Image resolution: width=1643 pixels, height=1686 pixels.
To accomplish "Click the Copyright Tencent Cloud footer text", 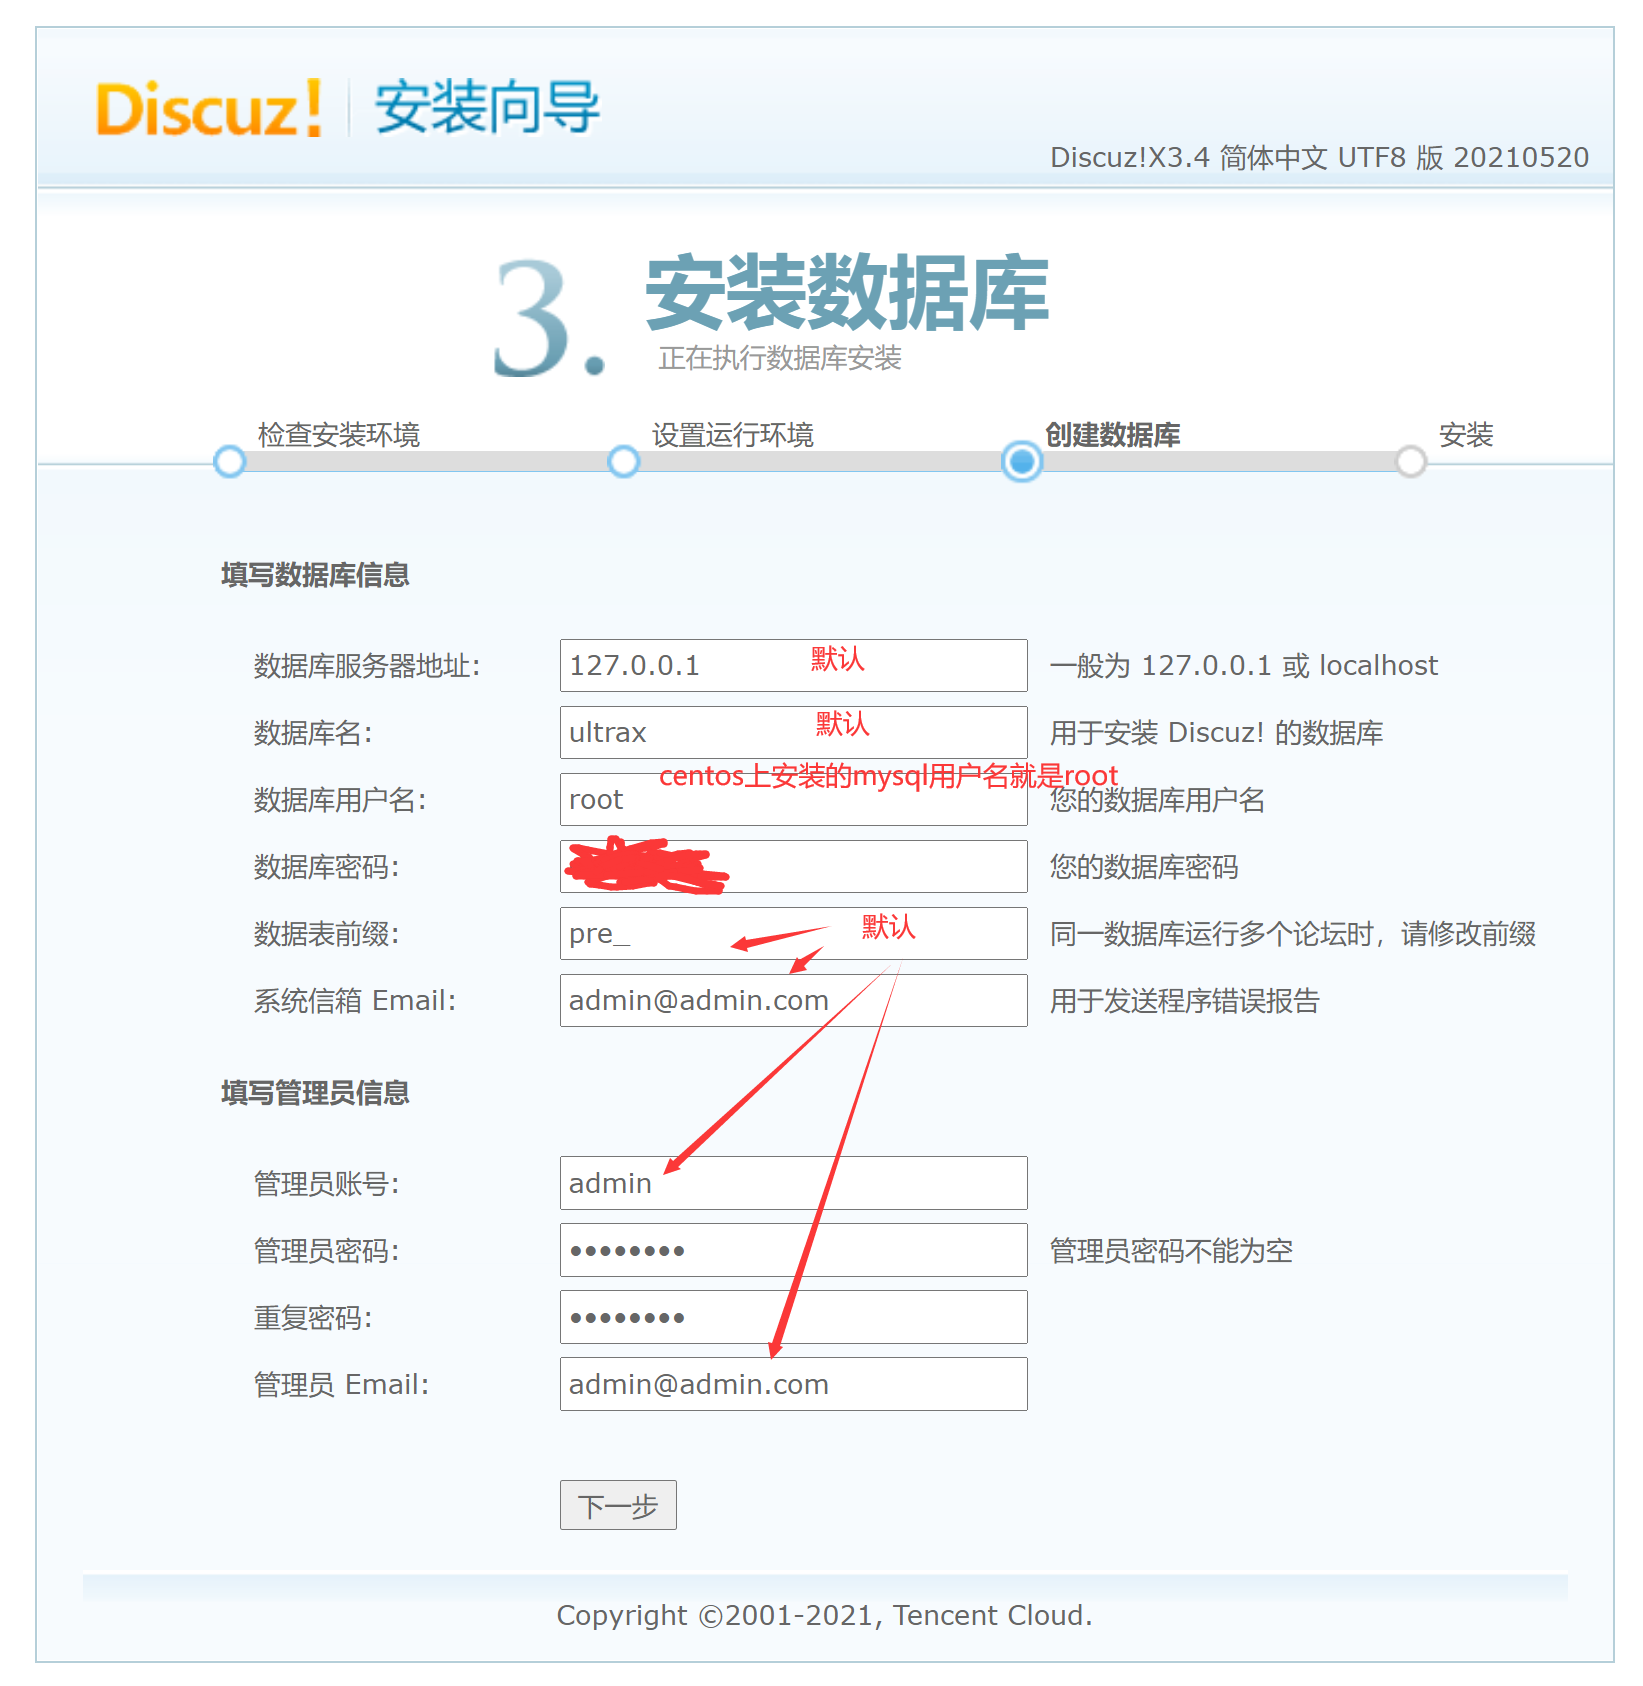I will (x=824, y=1615).
